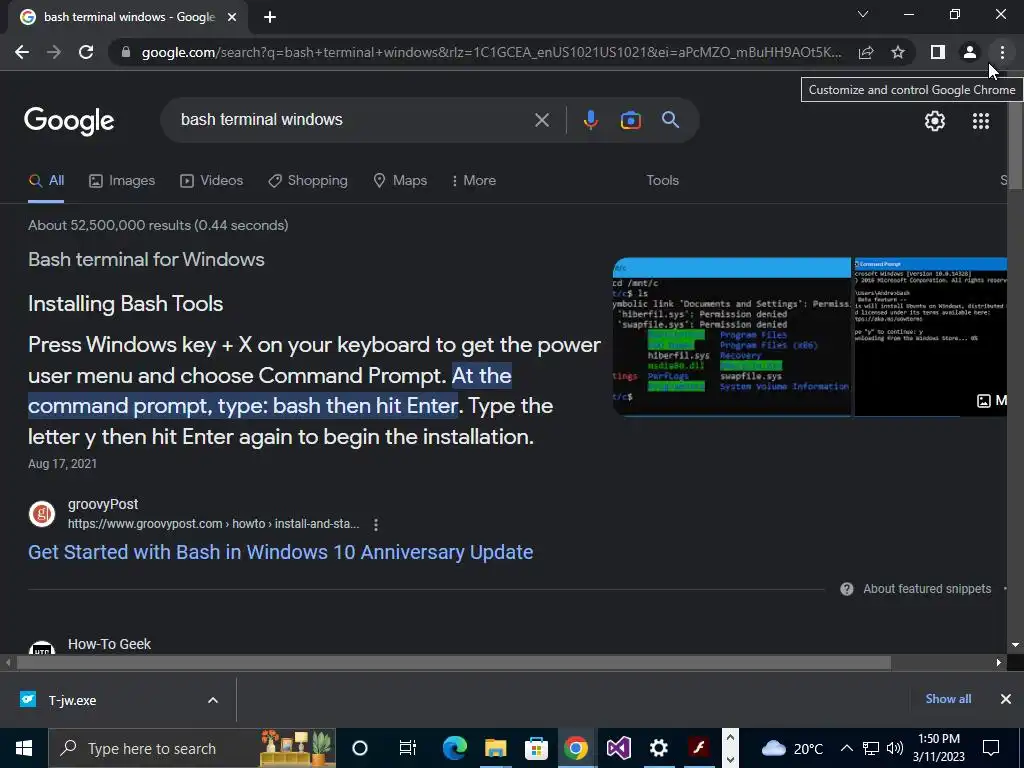
Task: Click 'About 52,500,000 results' text
Action: (x=158, y=225)
